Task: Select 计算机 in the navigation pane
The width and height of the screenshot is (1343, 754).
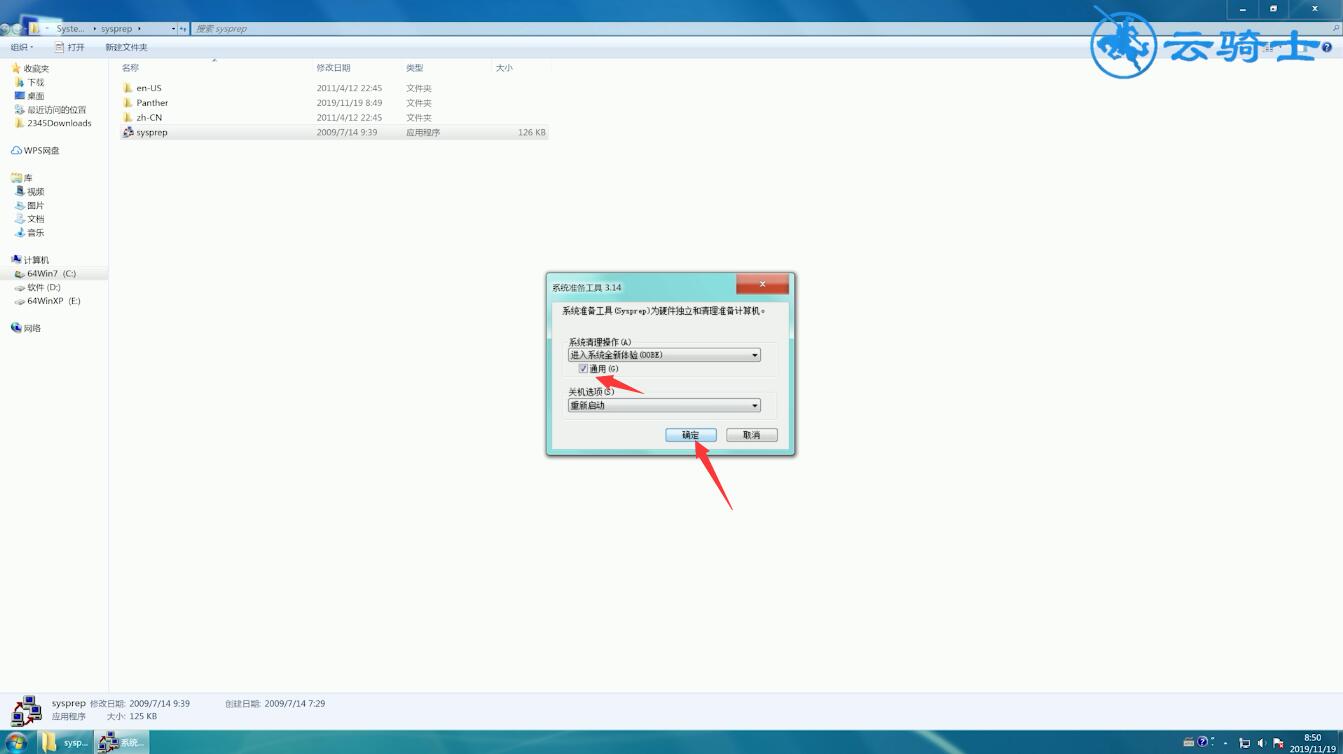Action: click(x=36, y=260)
